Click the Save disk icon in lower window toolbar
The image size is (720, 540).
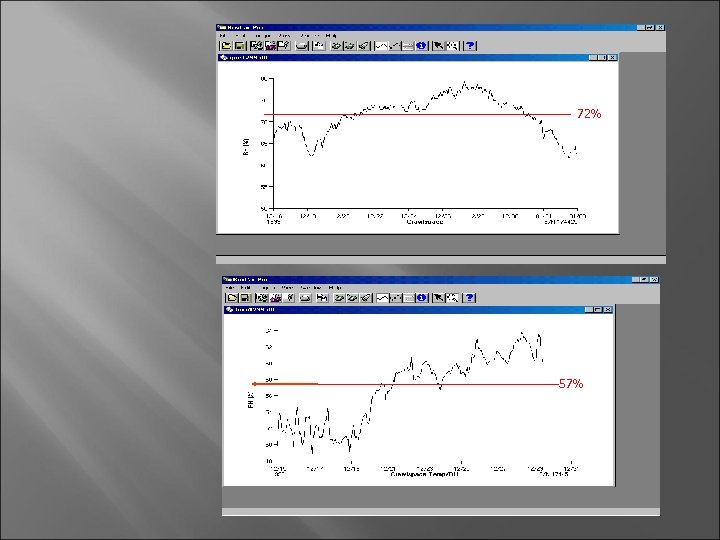click(x=245, y=298)
